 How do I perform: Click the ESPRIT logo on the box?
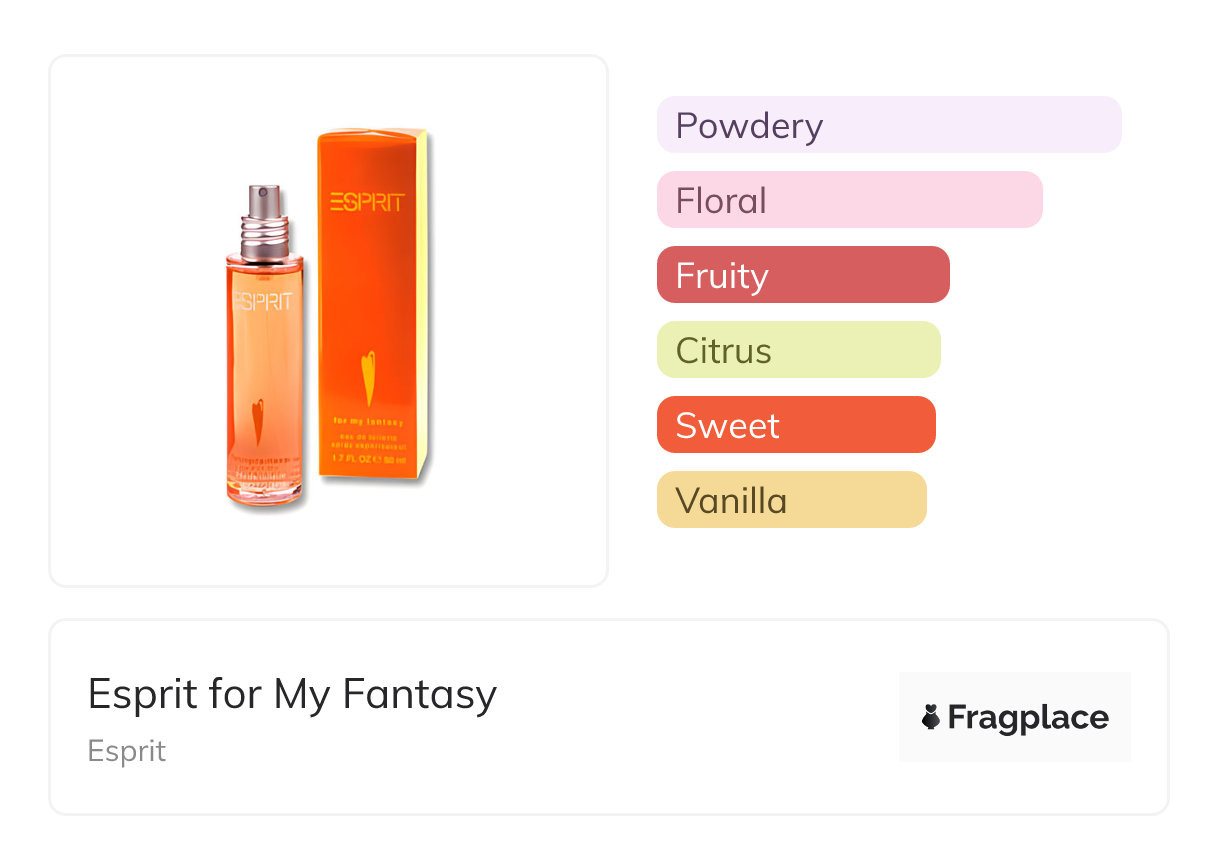pos(367,203)
